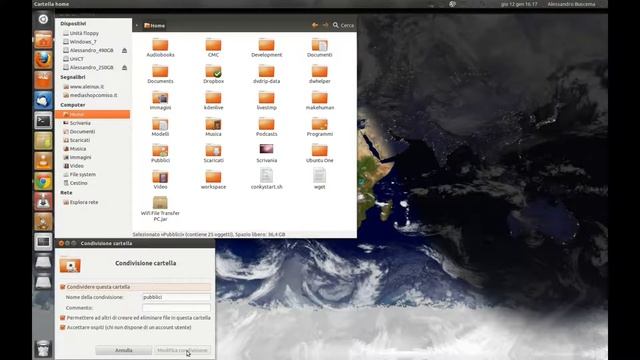640x360 pixels.
Task: Open the CMC folder
Action: pos(213,48)
